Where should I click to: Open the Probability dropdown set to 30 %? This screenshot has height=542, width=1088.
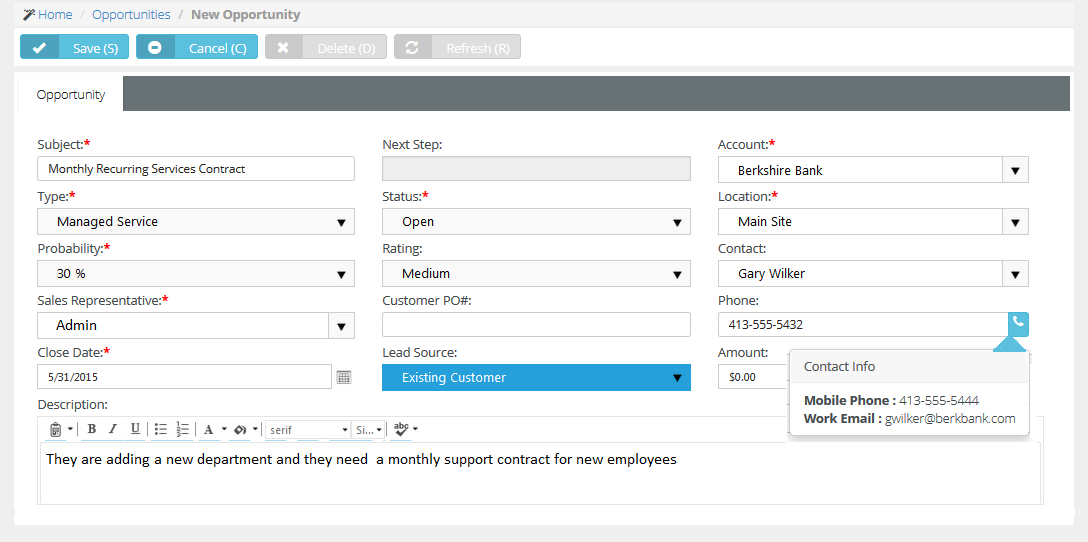[x=196, y=273]
